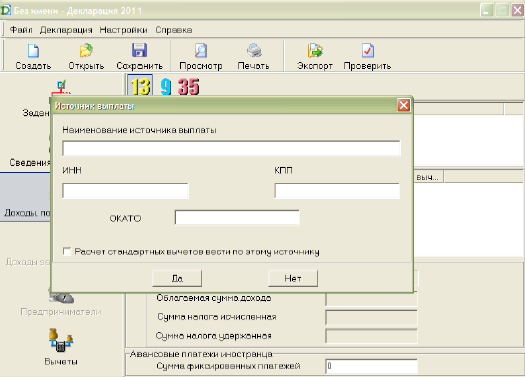The image size is (525, 377).
Task: Focus the Наименование источника выплаты field
Action: point(231,148)
